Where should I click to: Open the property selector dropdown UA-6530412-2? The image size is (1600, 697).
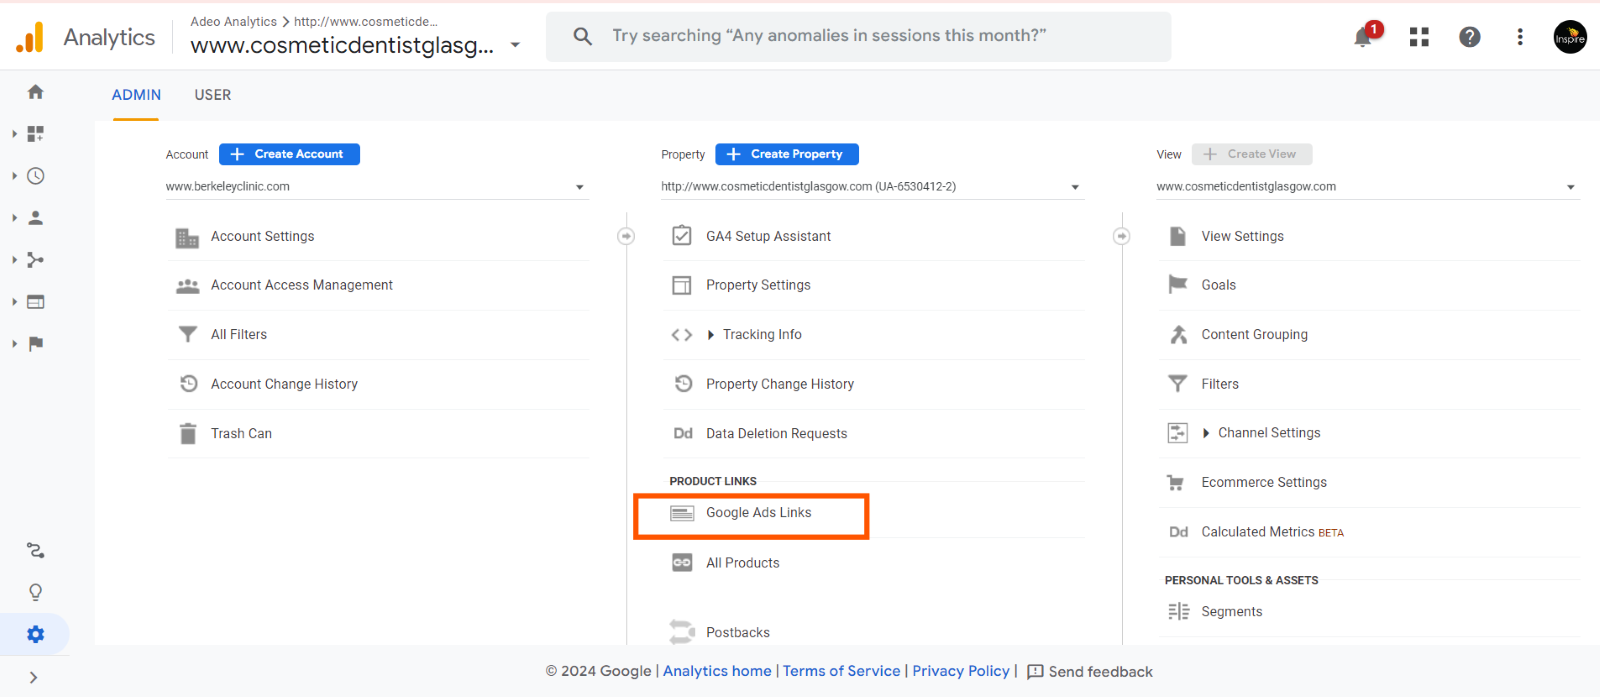pyautogui.click(x=871, y=187)
